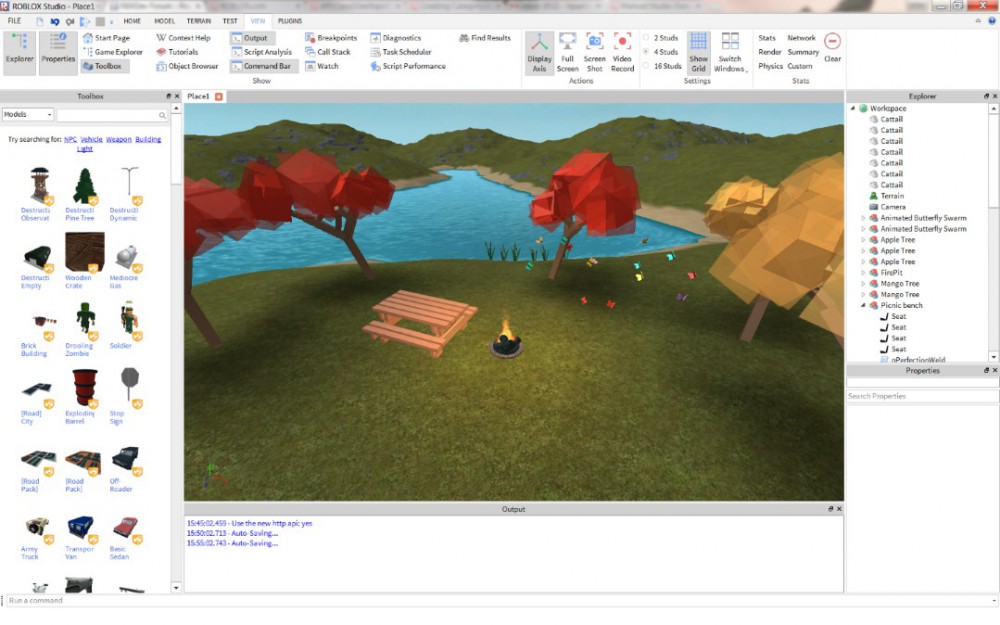Switch to the TERRAIN ribbon tab
Image resolution: width=1000 pixels, height=625 pixels.
click(199, 19)
